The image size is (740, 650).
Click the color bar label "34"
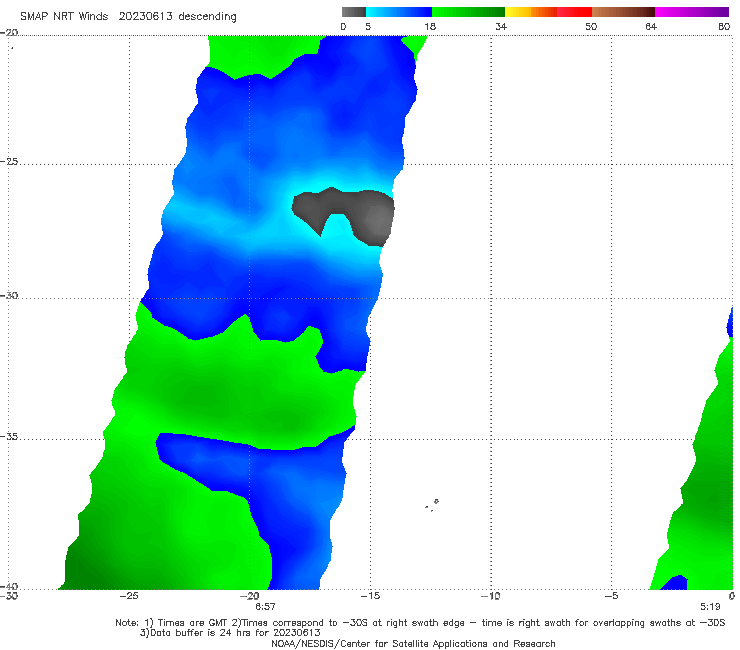pos(501,26)
